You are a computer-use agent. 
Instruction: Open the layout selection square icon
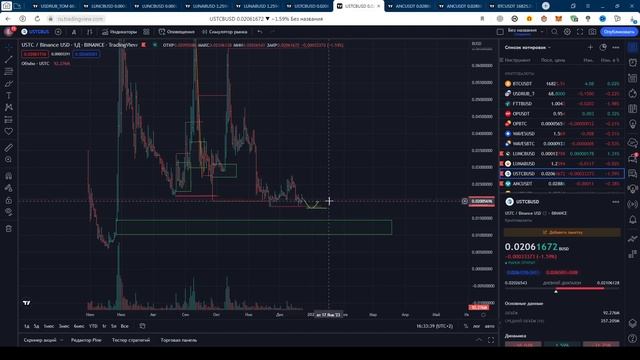pos(500,32)
